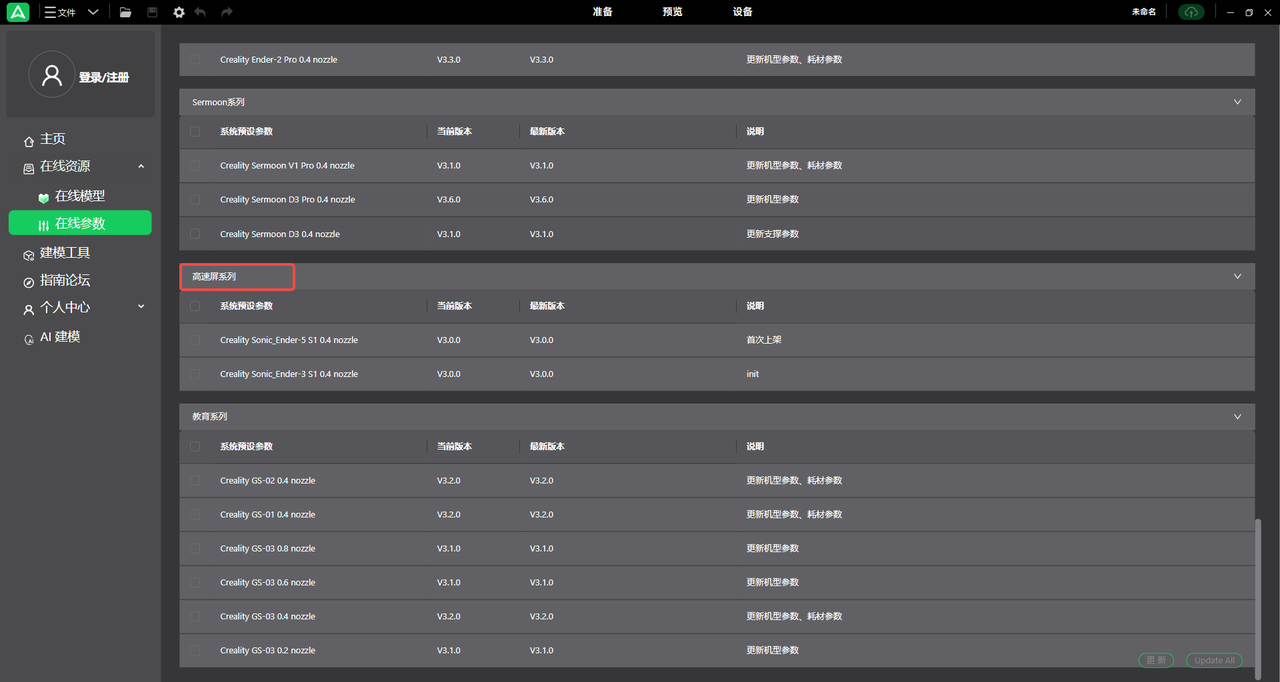
Task: Check the Creality Sermoon V1 Pro checkbox
Action: 195,165
